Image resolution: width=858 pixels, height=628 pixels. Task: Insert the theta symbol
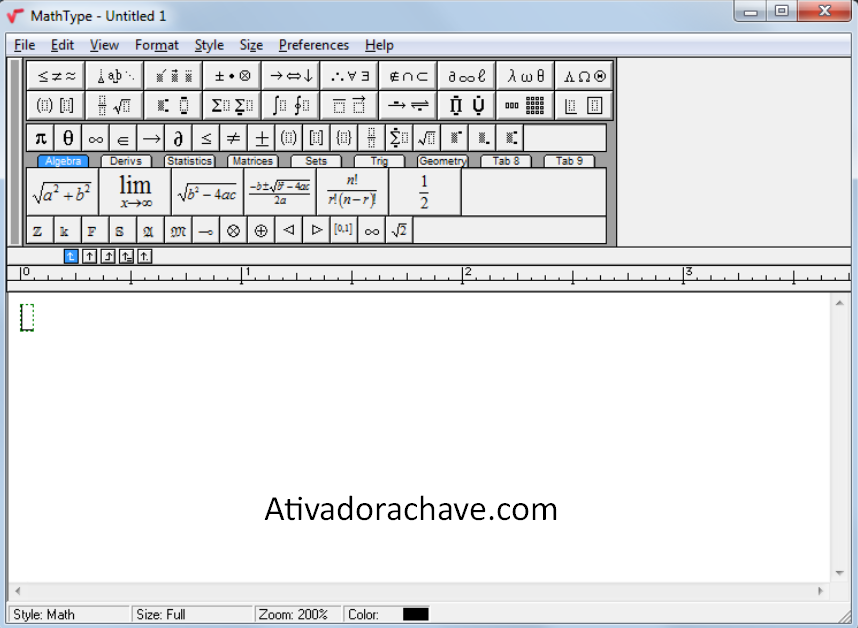click(x=67, y=137)
